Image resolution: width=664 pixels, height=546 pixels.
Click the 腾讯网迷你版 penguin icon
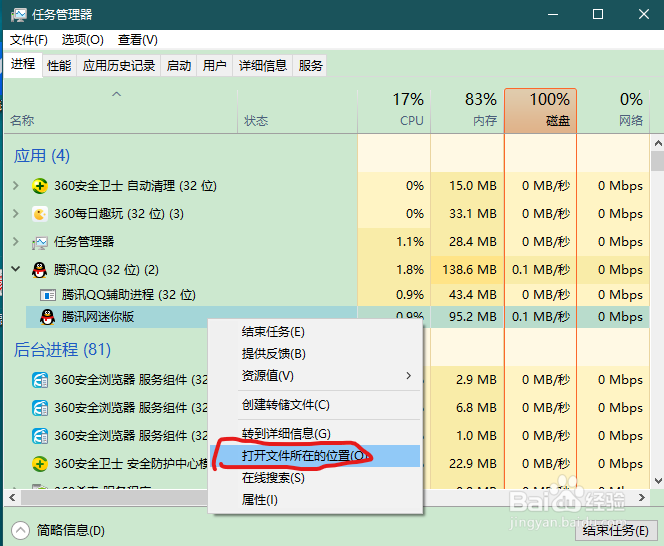(47, 317)
